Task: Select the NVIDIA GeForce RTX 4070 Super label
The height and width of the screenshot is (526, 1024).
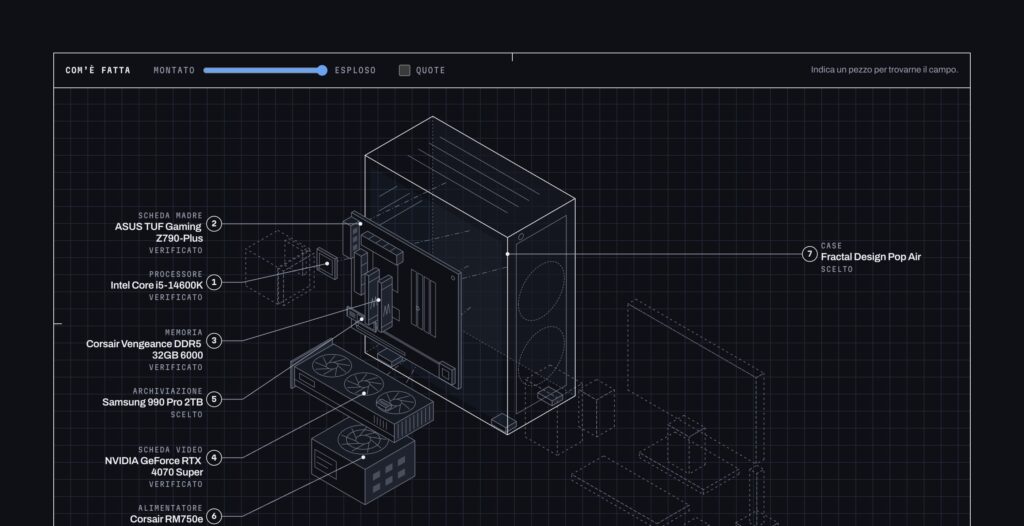Action: pyautogui.click(x=153, y=467)
